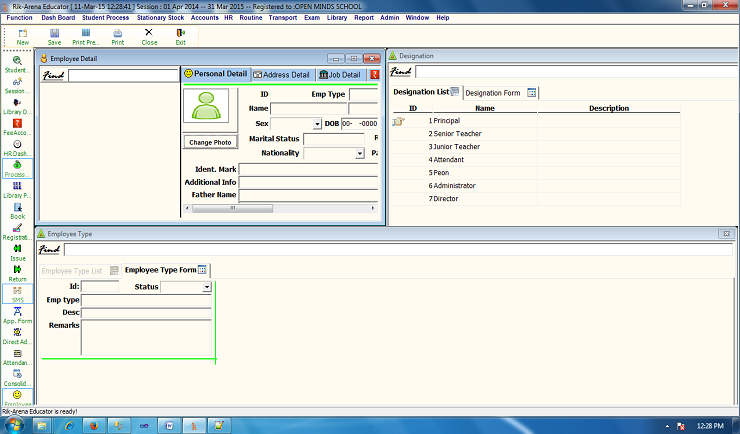The height and width of the screenshot is (434, 740).
Task: Expand the Status dropdown in Employee Type
Action: pos(207,287)
